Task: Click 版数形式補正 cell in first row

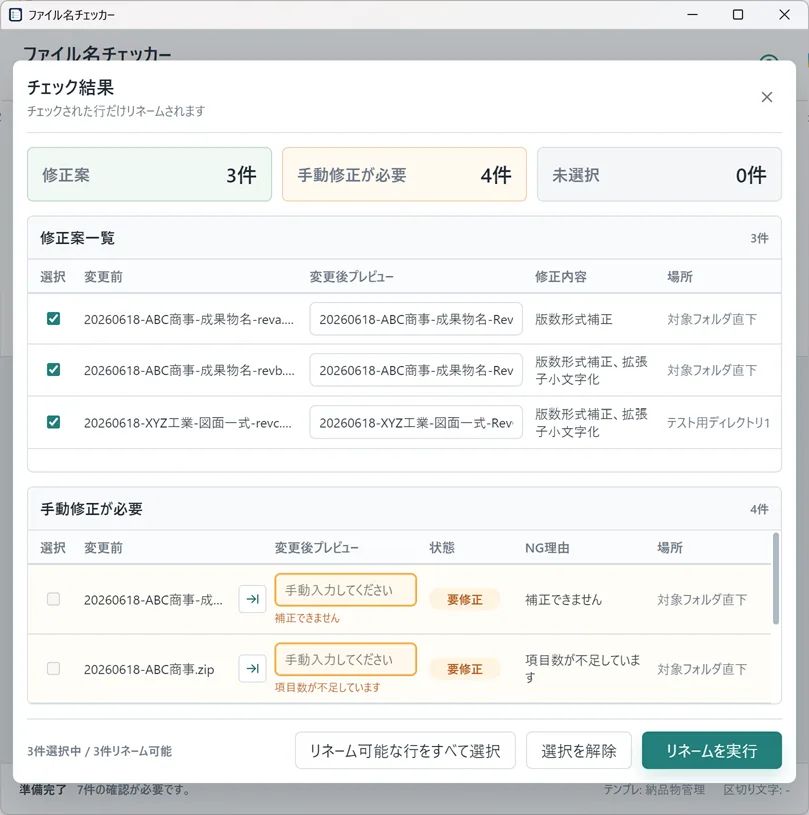Action: (573, 319)
